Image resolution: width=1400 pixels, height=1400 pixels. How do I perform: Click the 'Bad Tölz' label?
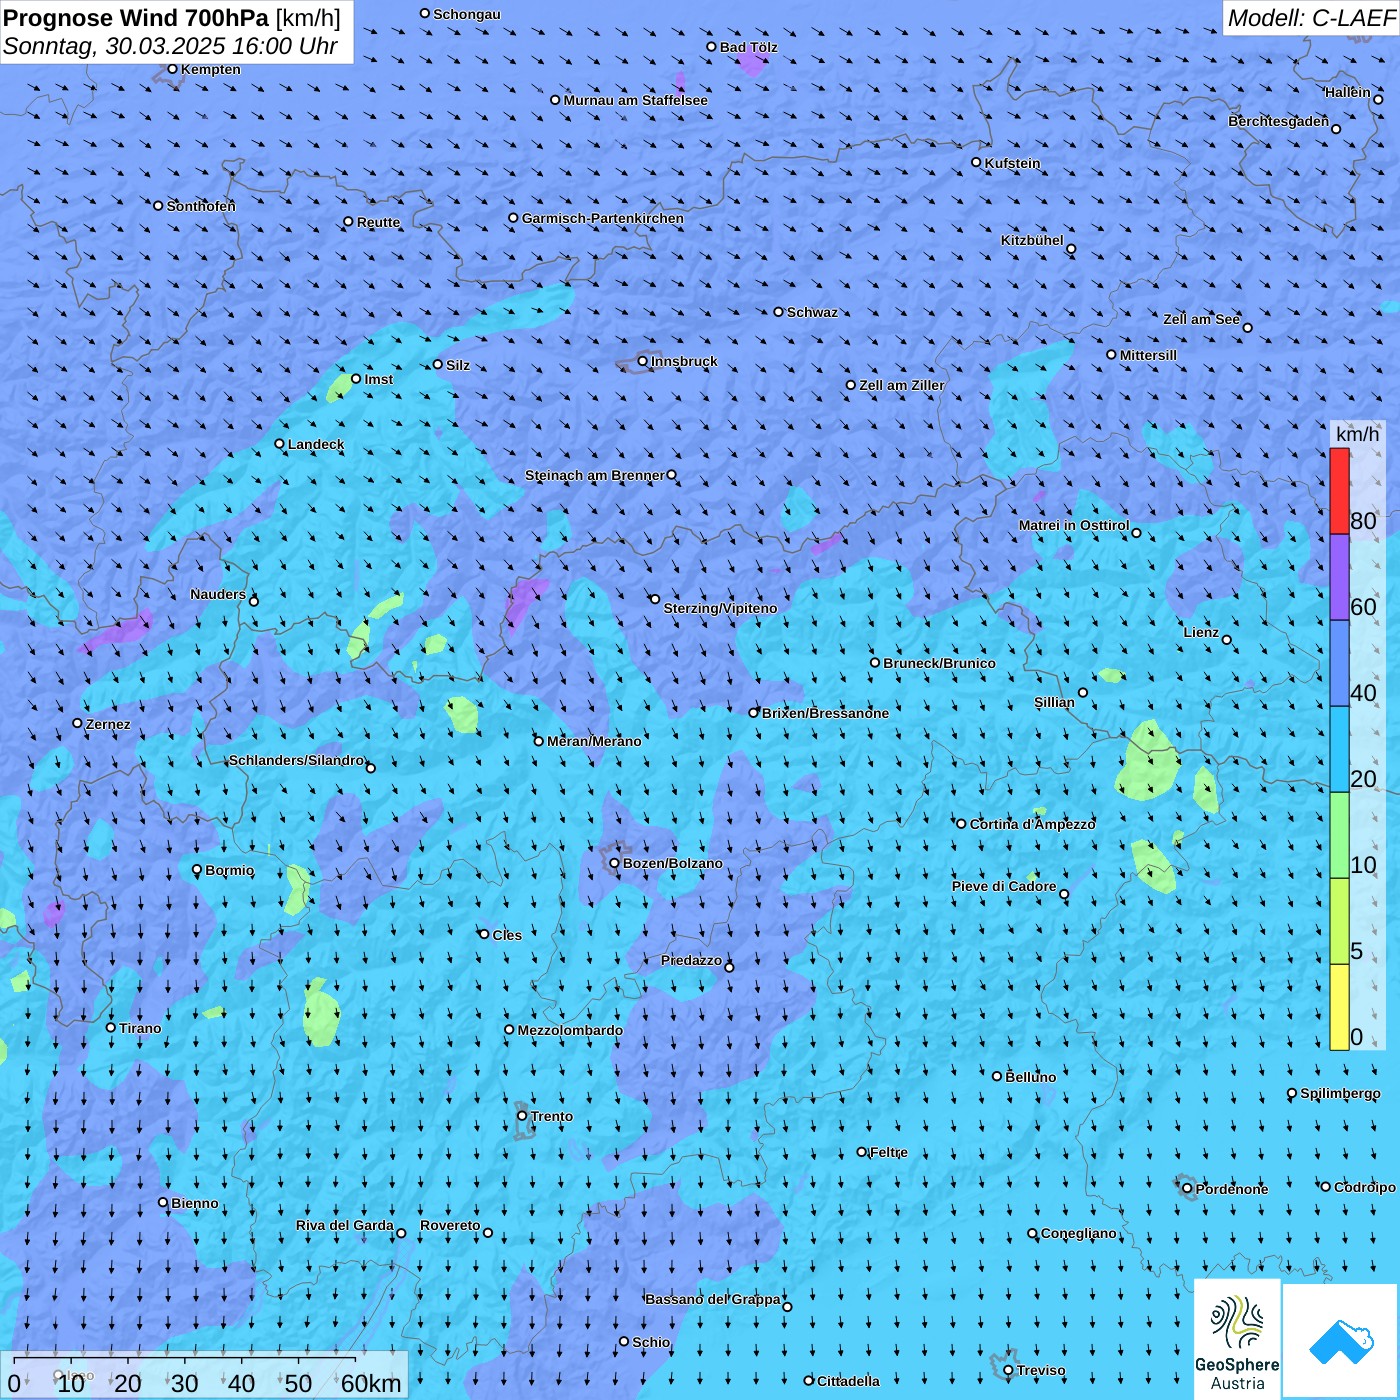748,47
